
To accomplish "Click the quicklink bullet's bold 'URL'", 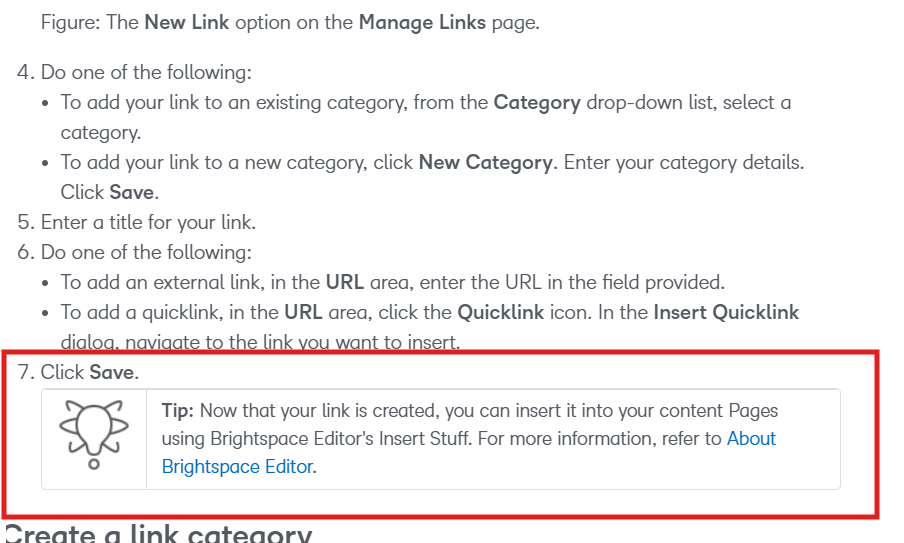I will click(x=303, y=312).
